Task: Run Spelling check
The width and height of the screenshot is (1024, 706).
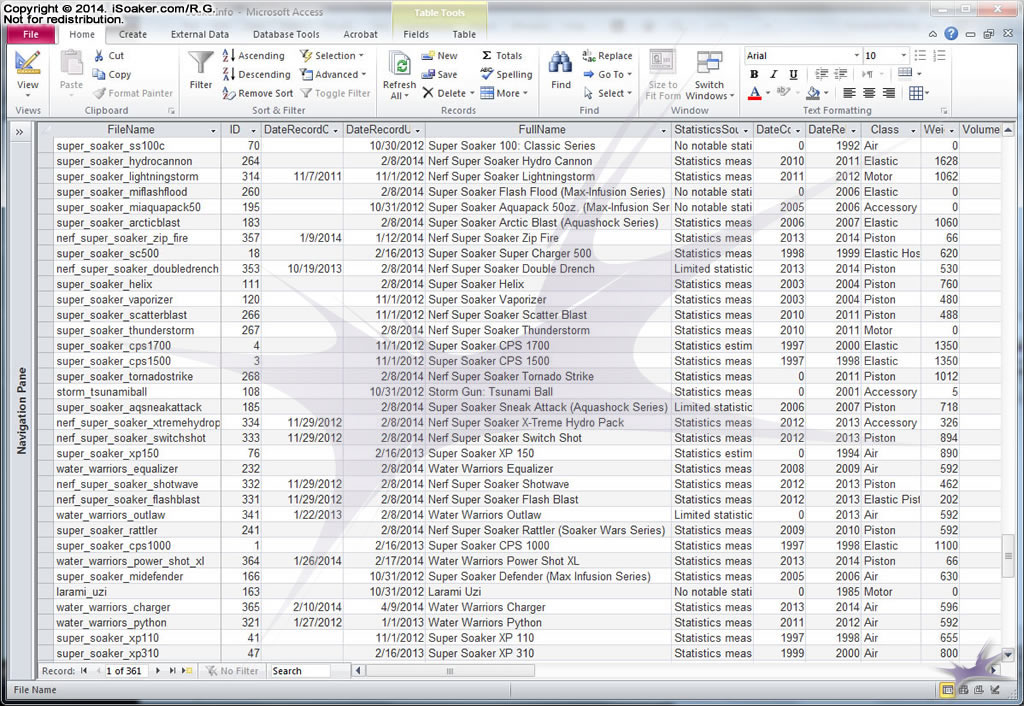Action: (x=506, y=74)
